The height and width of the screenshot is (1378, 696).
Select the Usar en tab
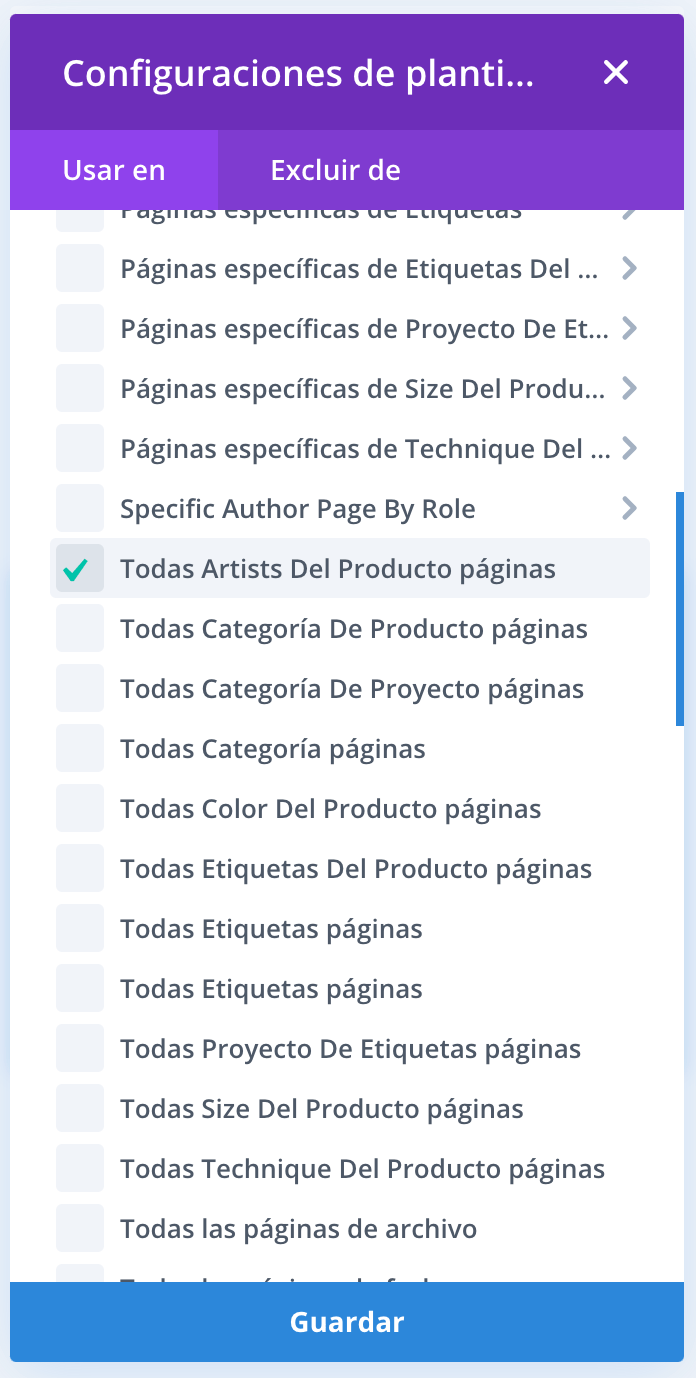pyautogui.click(x=114, y=170)
